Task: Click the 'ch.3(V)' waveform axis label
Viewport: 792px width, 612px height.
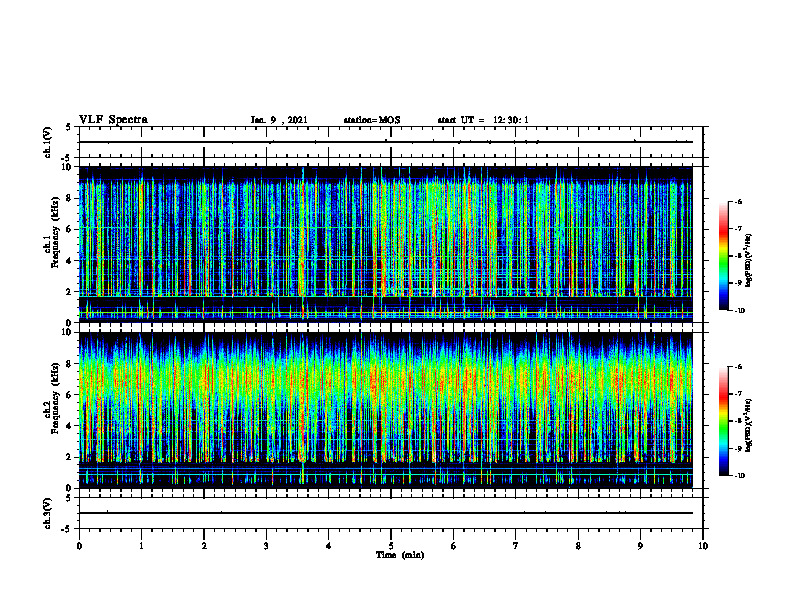Action: [x=48, y=513]
